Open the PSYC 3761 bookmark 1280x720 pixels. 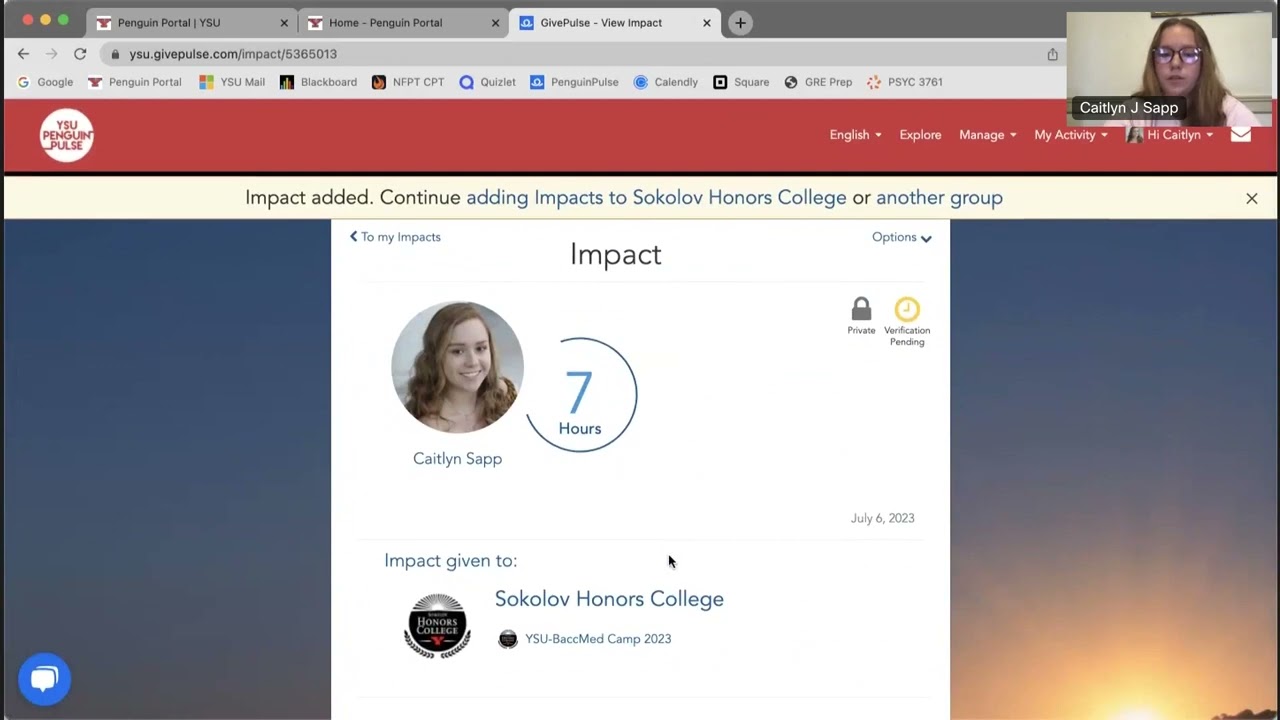(x=905, y=82)
